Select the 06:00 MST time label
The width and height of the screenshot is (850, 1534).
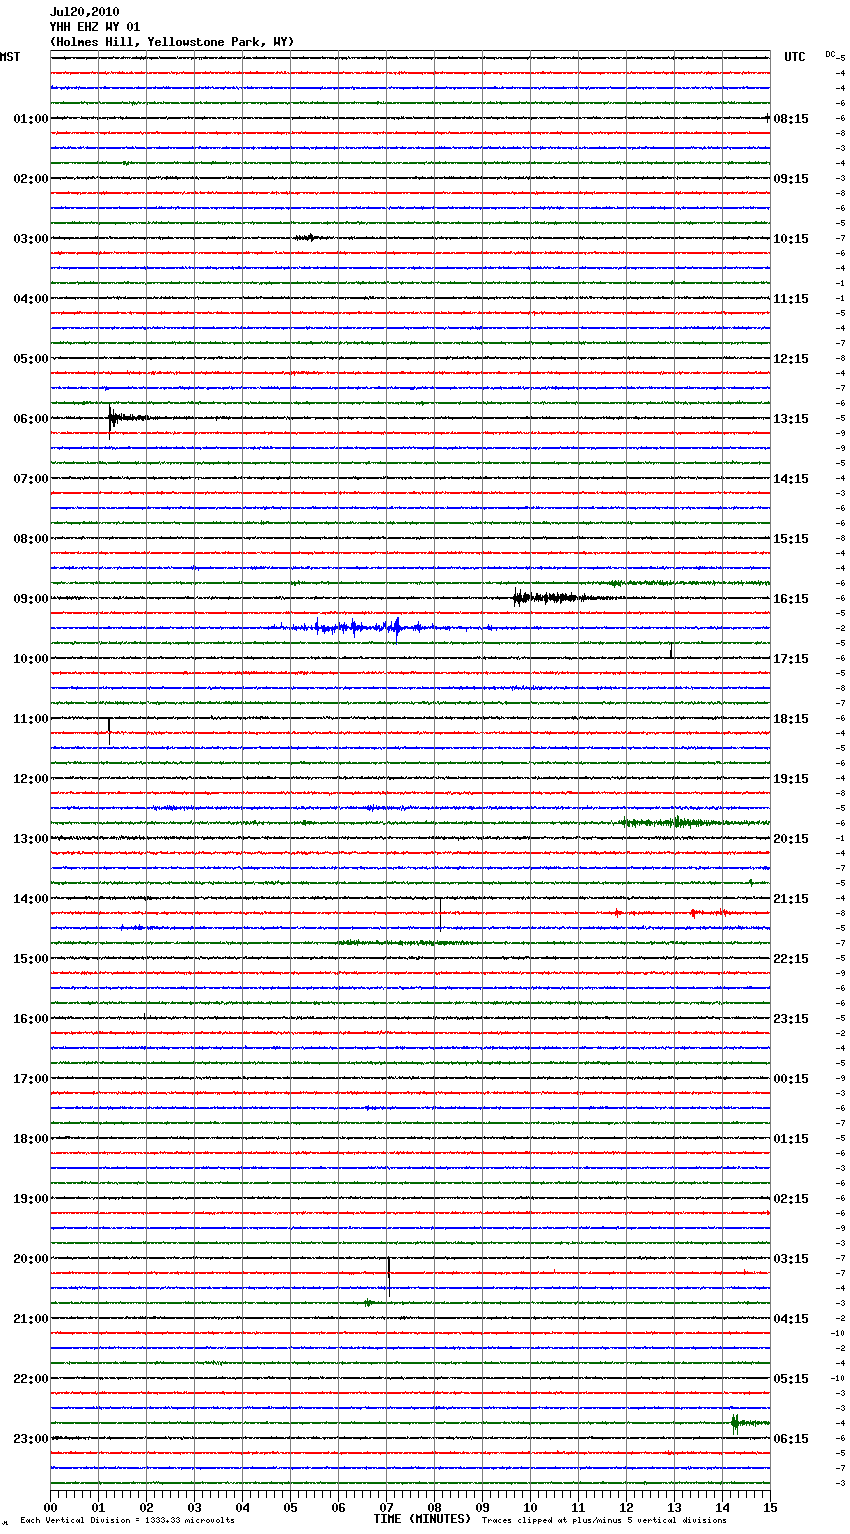tap(31, 419)
